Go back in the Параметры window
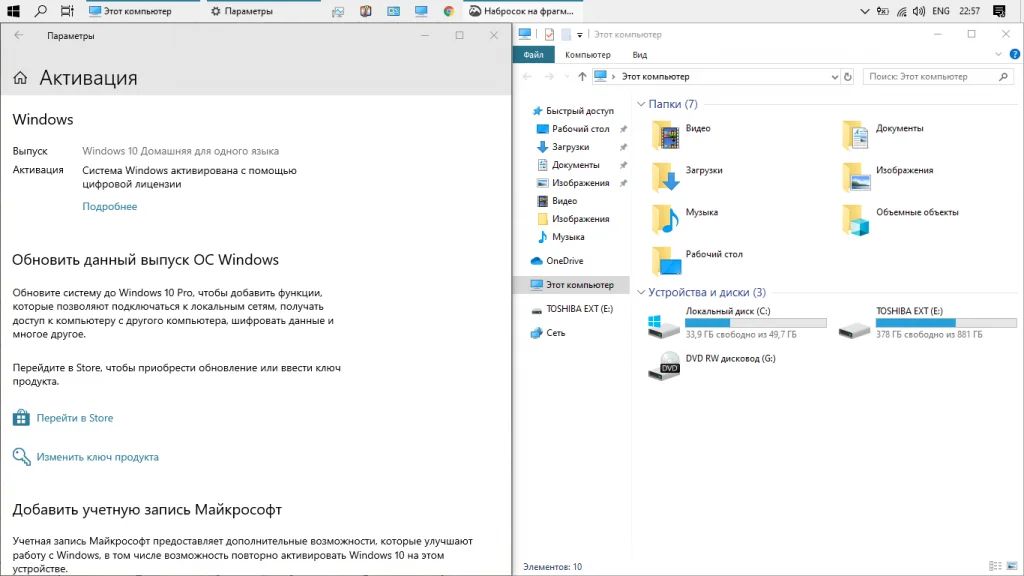The height and width of the screenshot is (576, 1024). tap(18, 35)
